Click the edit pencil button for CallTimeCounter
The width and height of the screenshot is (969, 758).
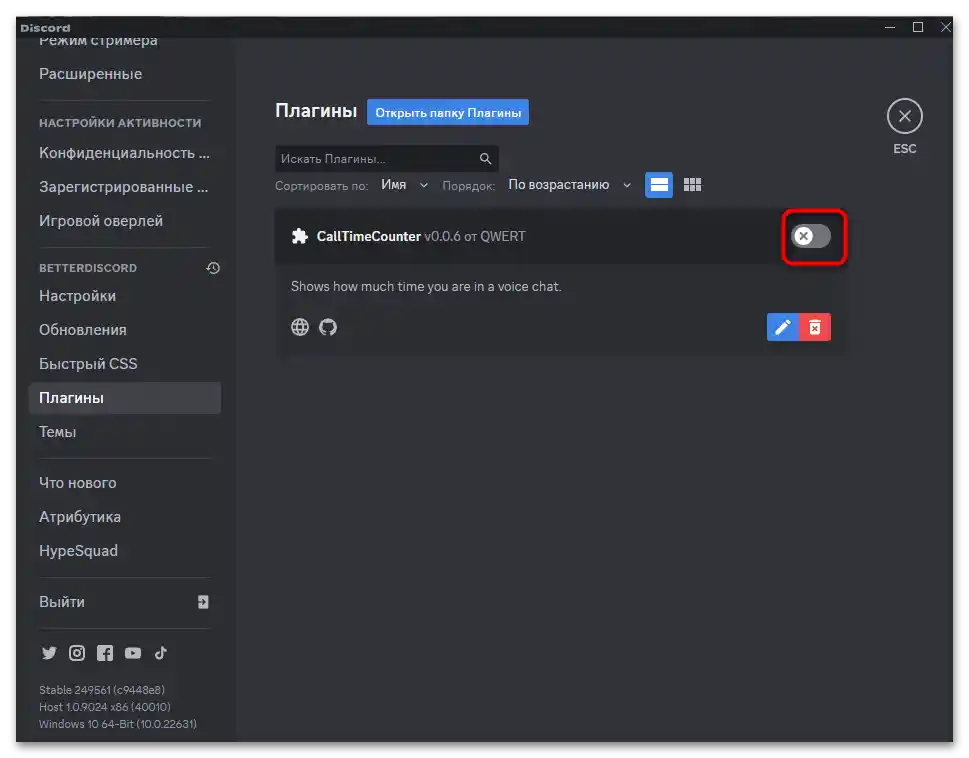point(782,327)
